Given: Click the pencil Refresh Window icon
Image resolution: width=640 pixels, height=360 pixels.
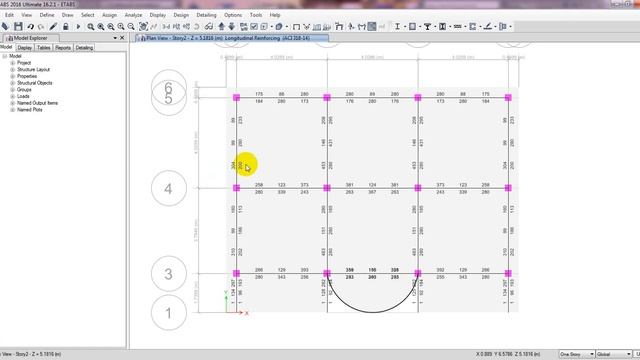Looking at the screenshot, I should pos(53,27).
